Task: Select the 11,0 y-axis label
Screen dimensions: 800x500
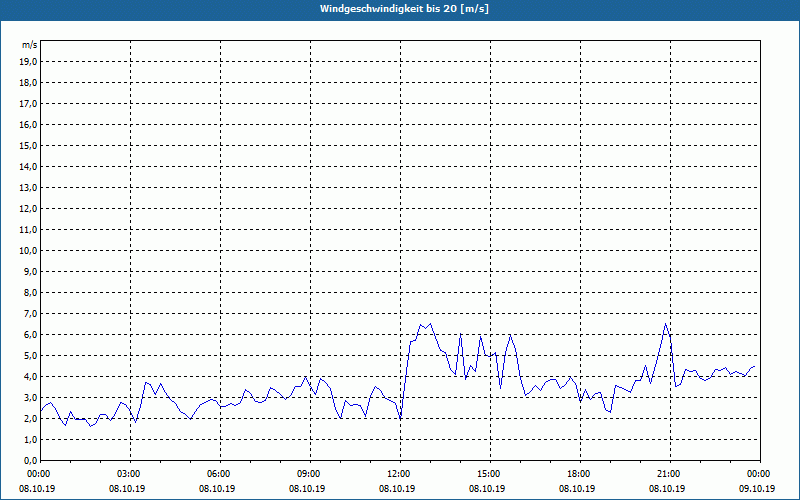Action: [29, 230]
